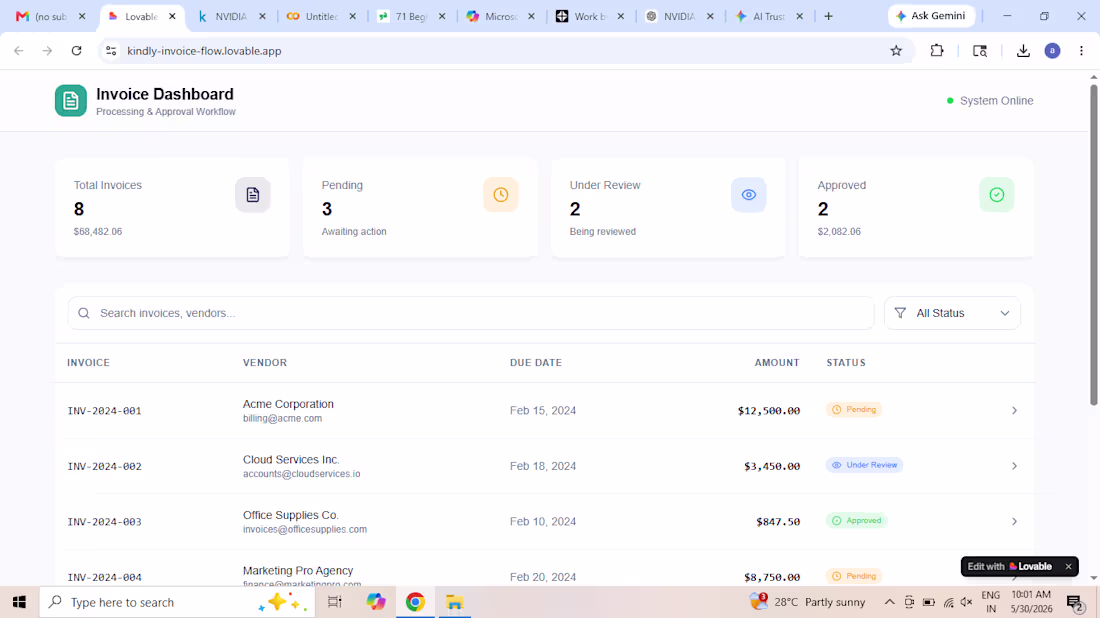The height and width of the screenshot is (618, 1100).
Task: Click the System Online status indicator
Action: 990,100
